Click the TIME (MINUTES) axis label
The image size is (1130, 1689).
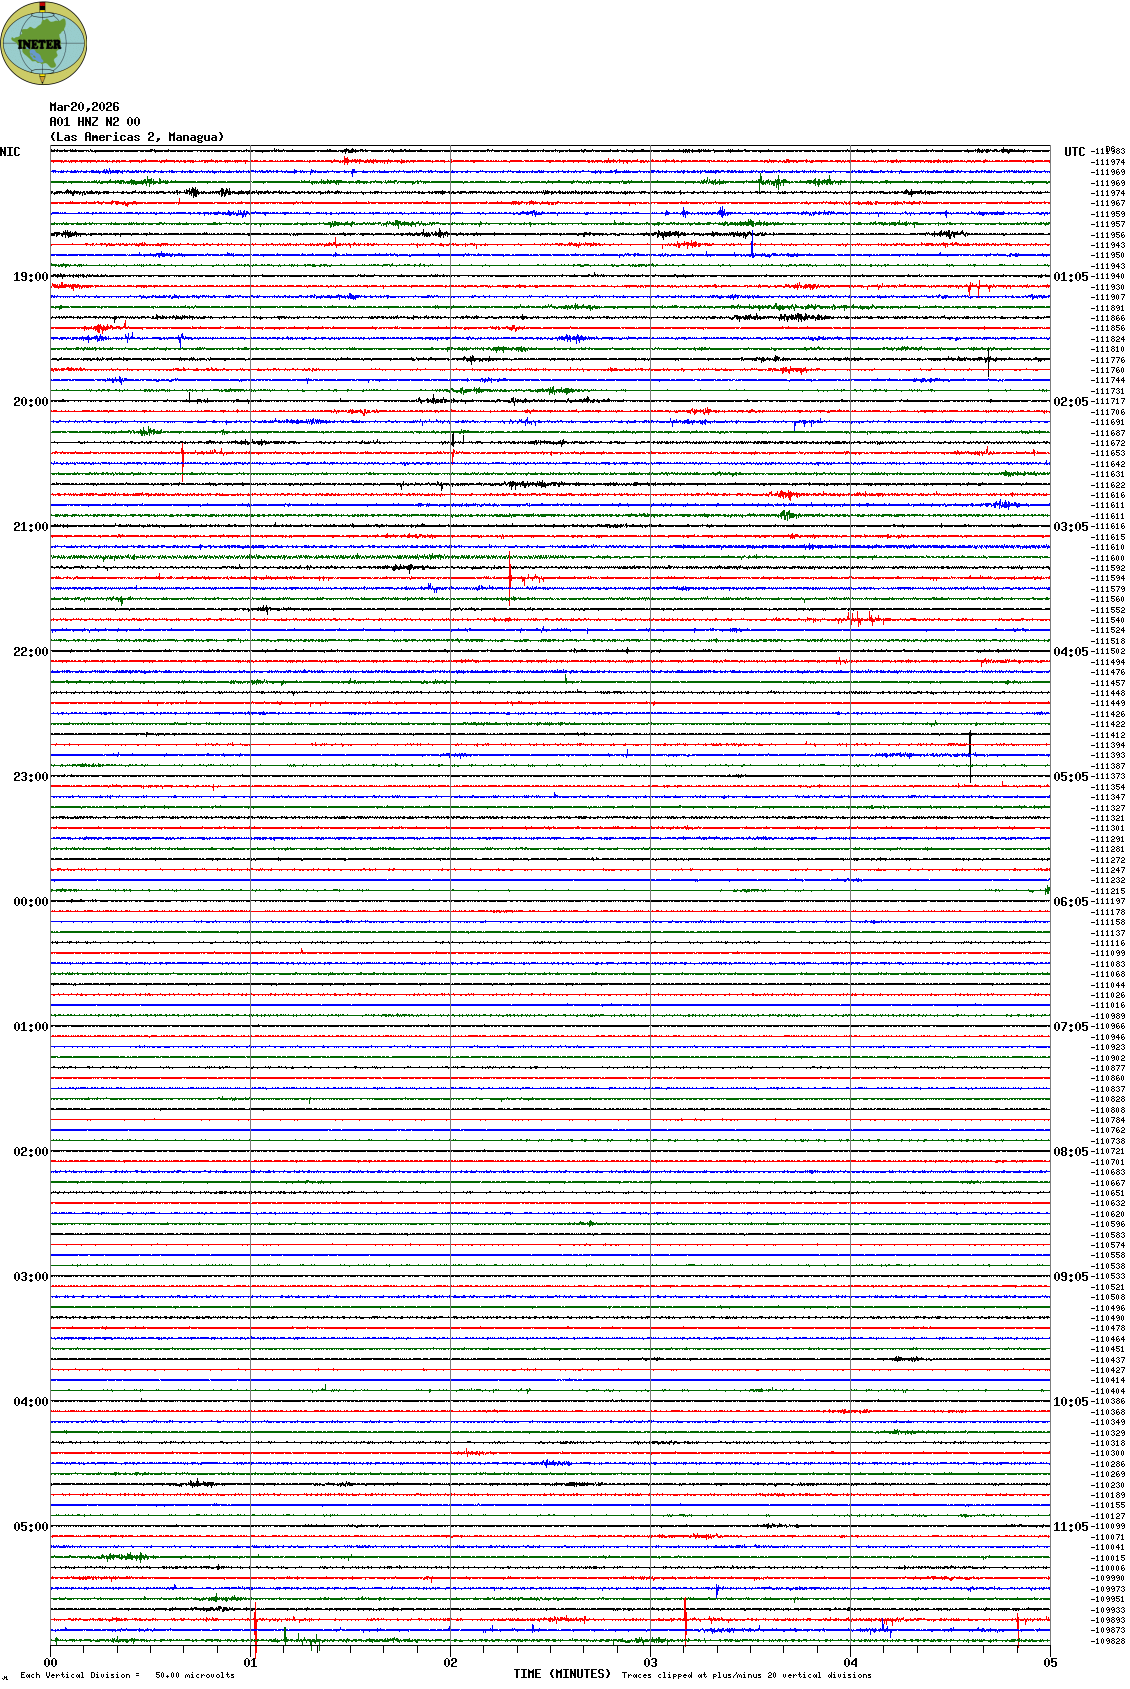pyautogui.click(x=562, y=1674)
